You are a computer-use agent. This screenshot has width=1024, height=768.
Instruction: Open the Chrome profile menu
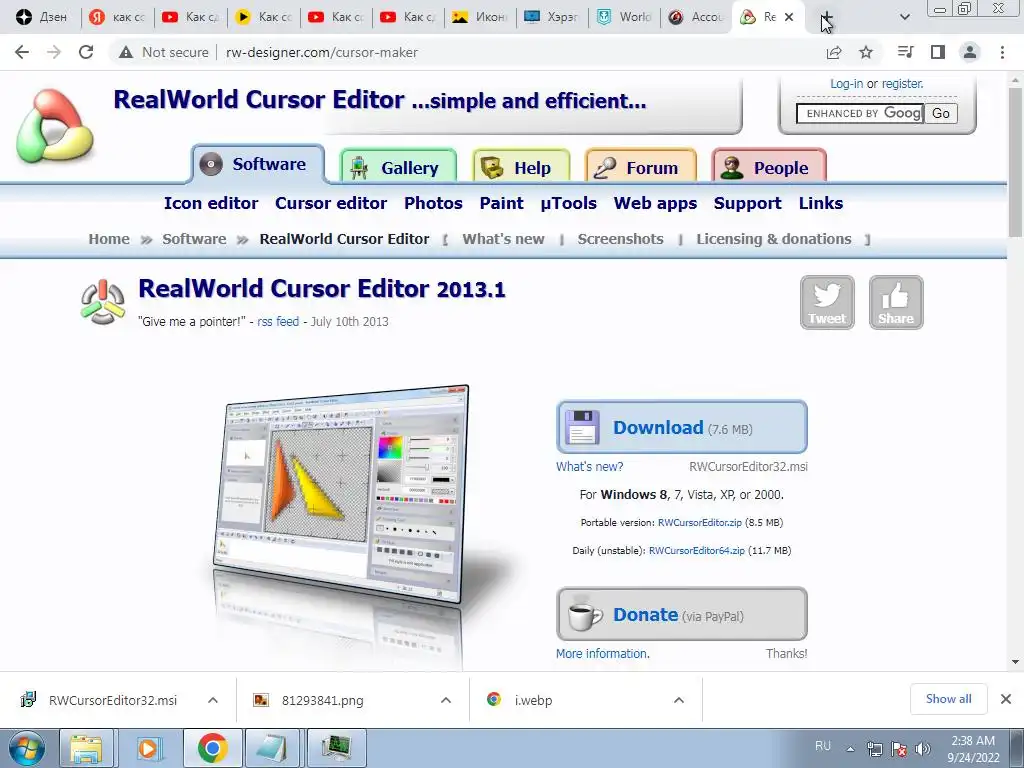970,52
